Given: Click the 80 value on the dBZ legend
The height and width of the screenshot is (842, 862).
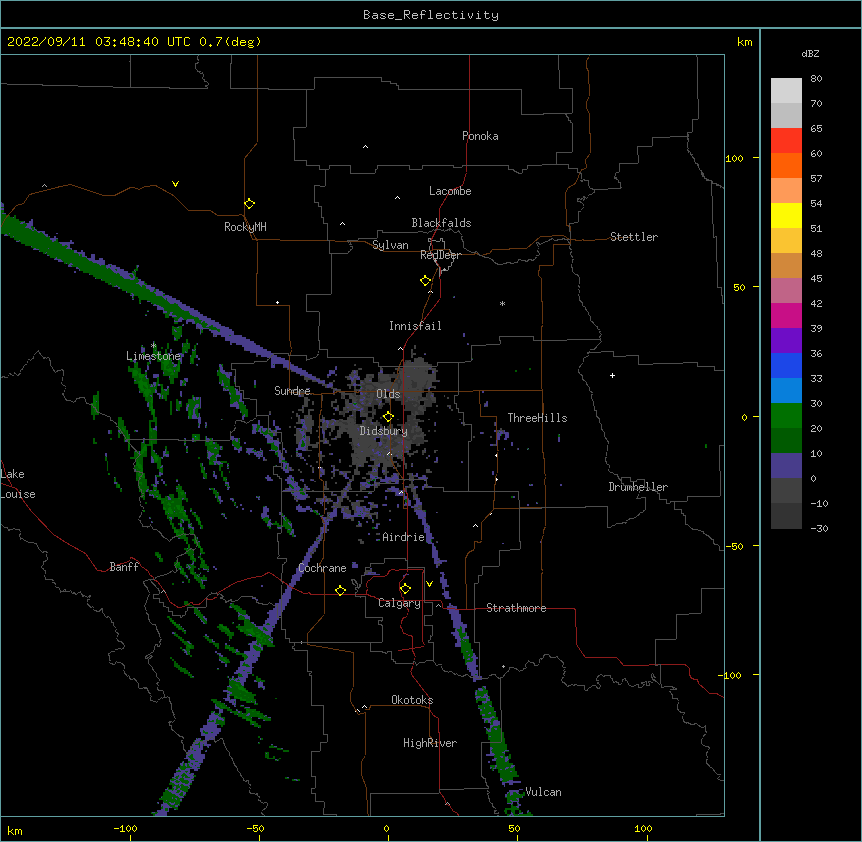Looking at the screenshot, I should pyautogui.click(x=816, y=79).
